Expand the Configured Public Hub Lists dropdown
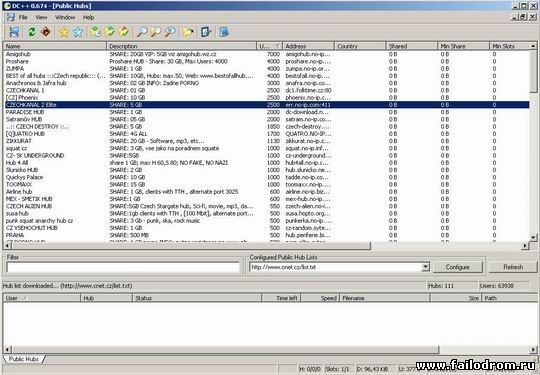Image resolution: width=540 pixels, height=375 pixels. (x=425, y=267)
